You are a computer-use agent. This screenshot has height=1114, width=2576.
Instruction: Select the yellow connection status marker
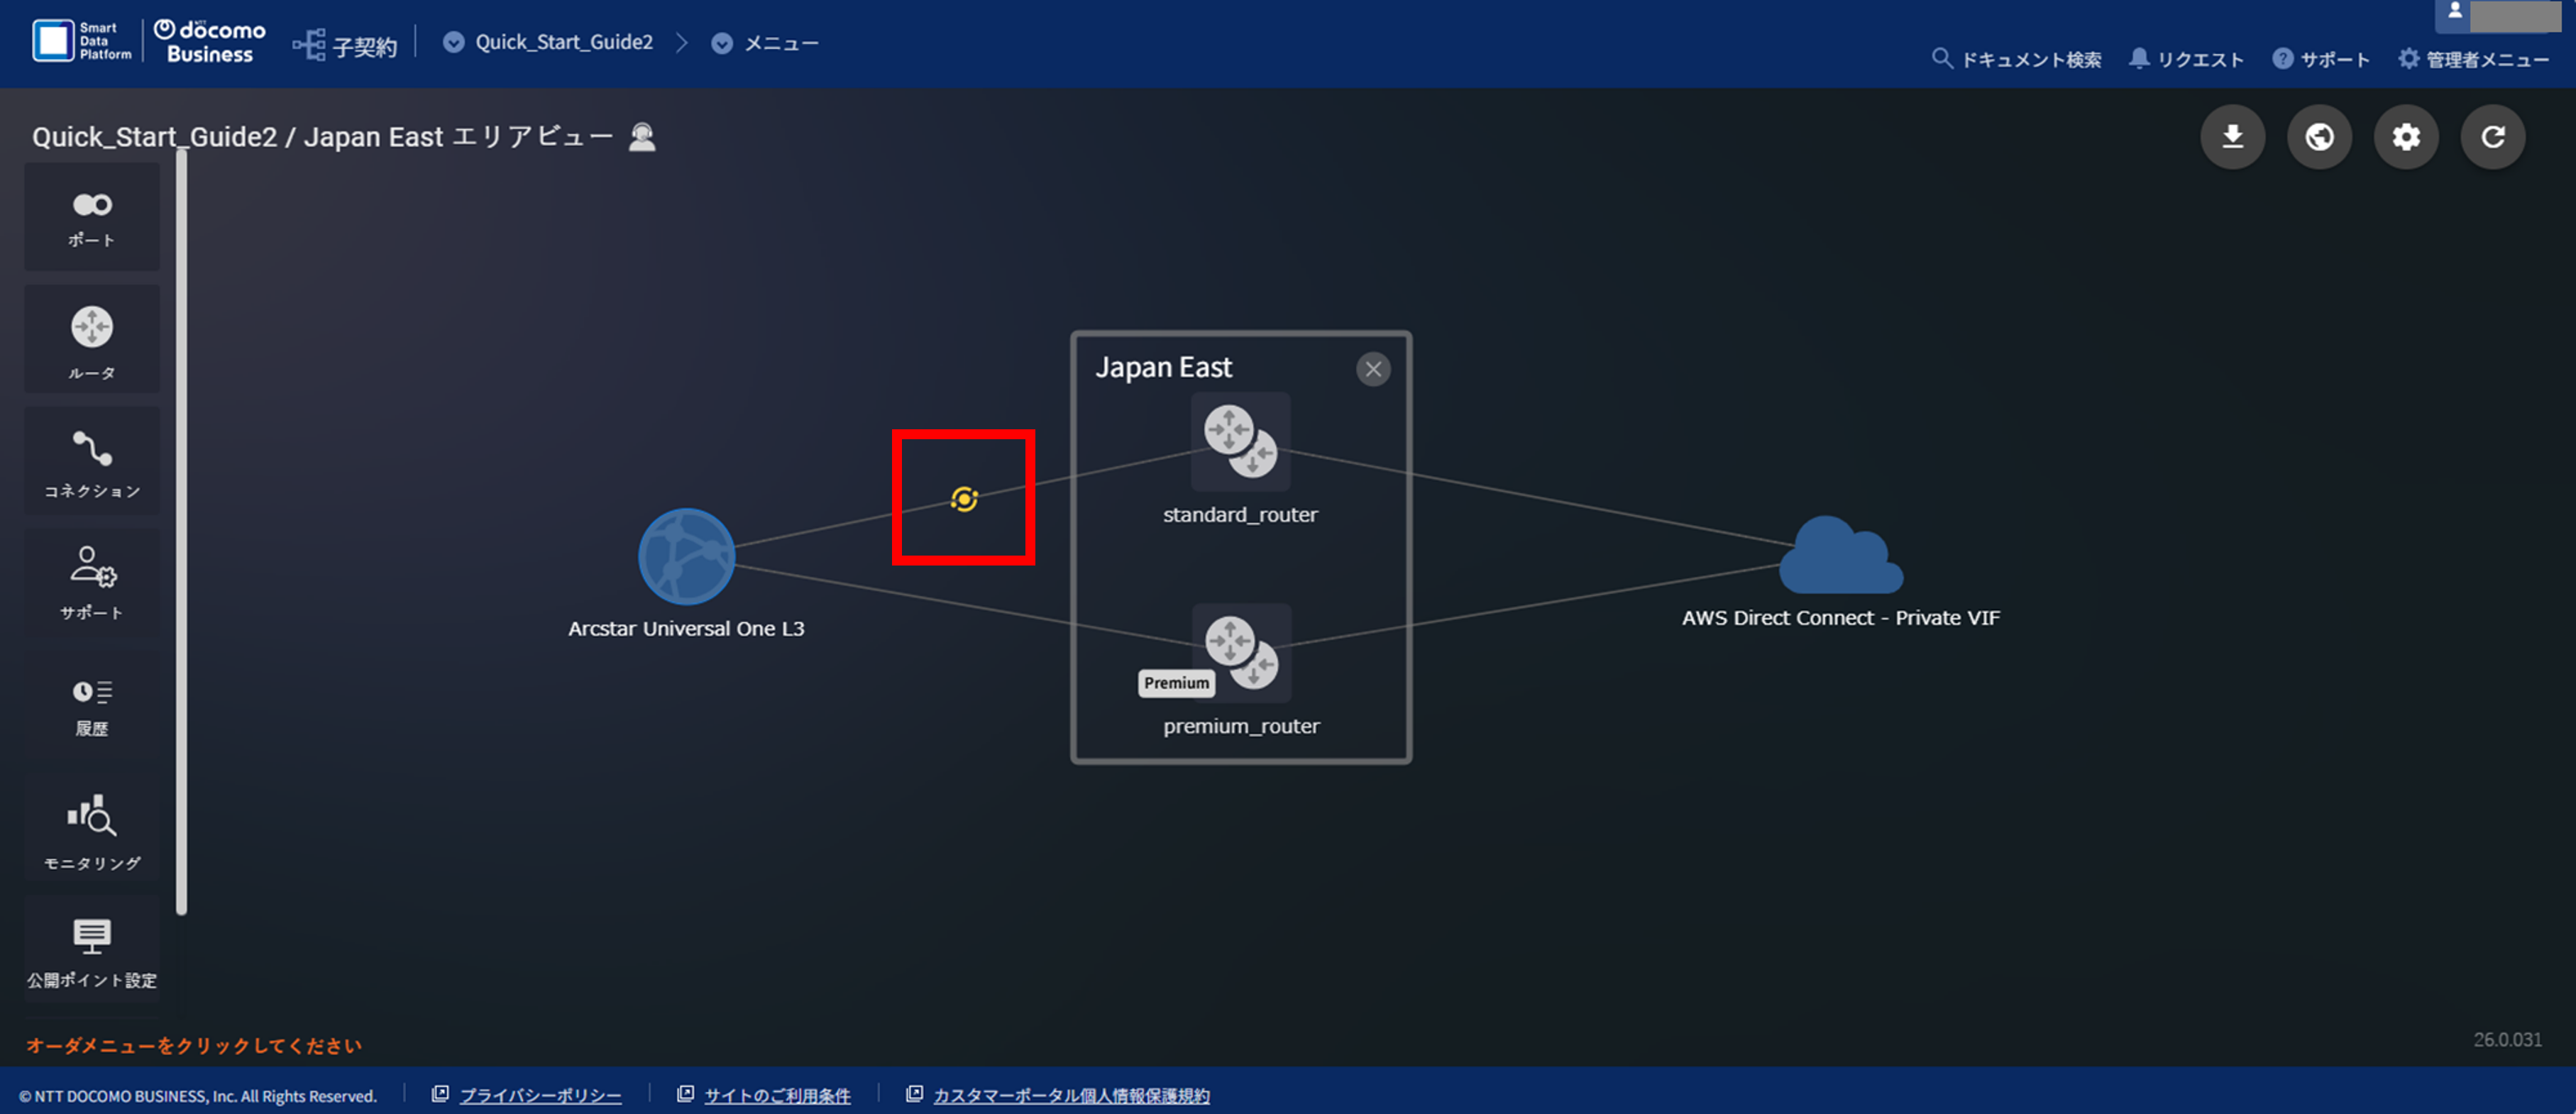(964, 499)
